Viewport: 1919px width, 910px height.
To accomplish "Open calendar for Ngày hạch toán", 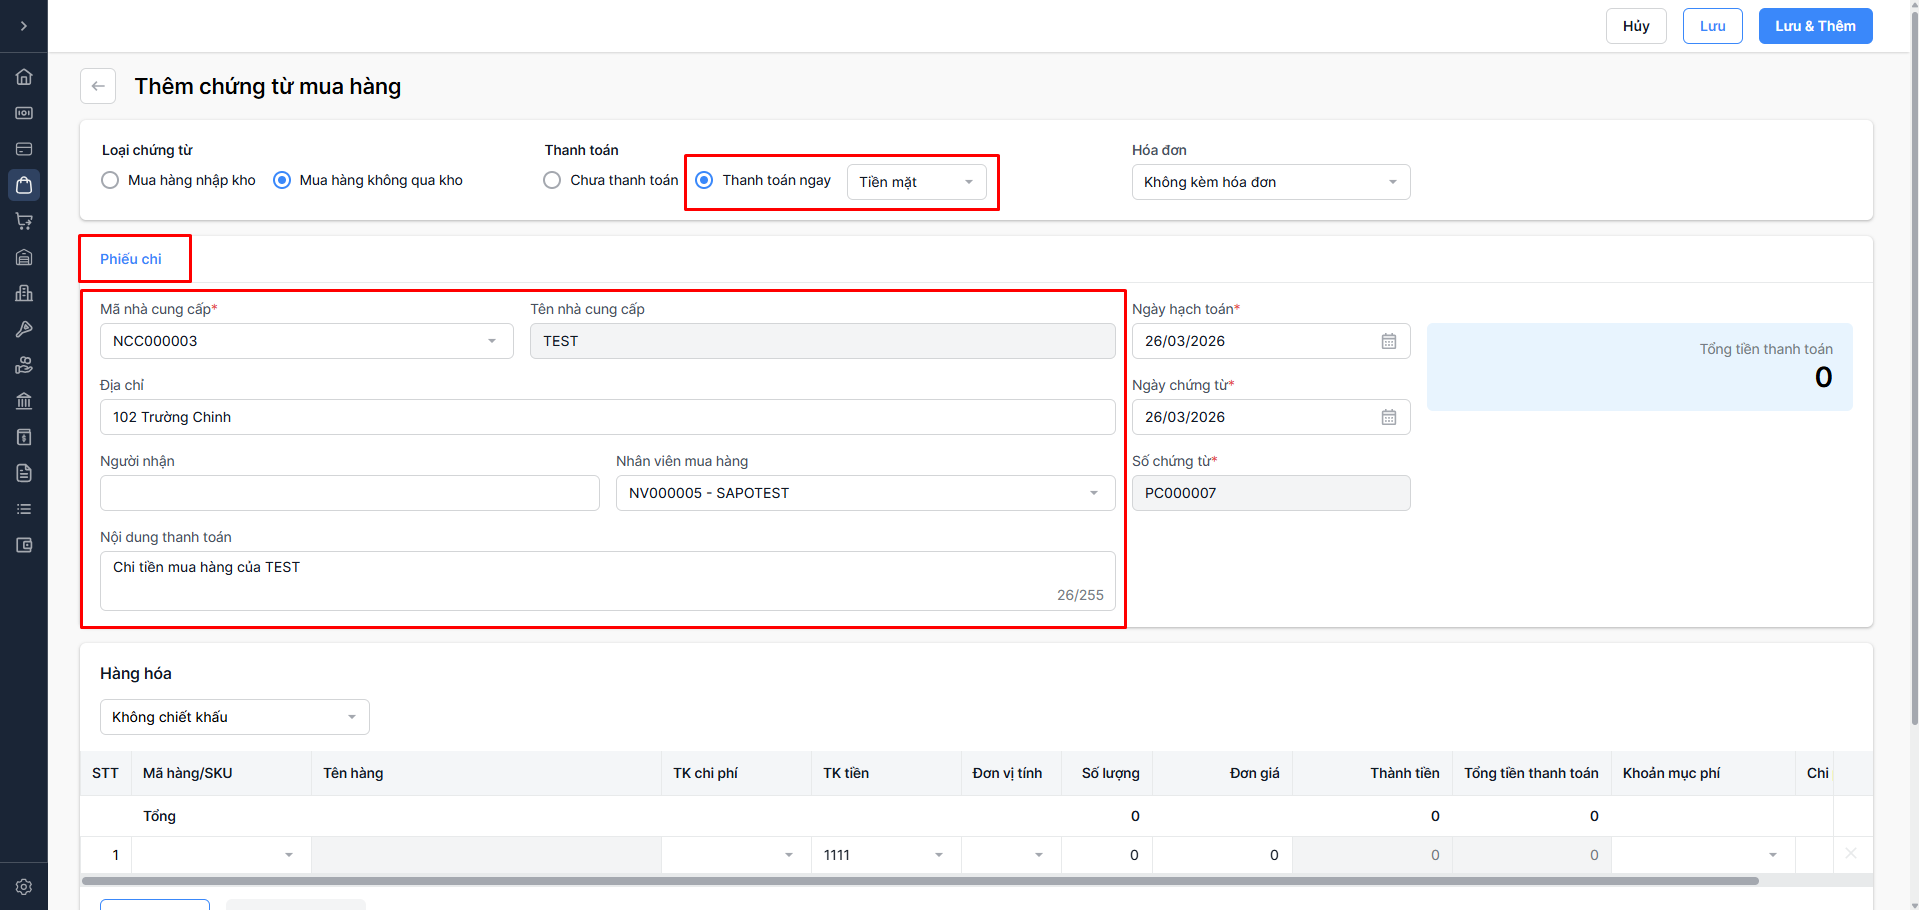I will pyautogui.click(x=1388, y=341).
